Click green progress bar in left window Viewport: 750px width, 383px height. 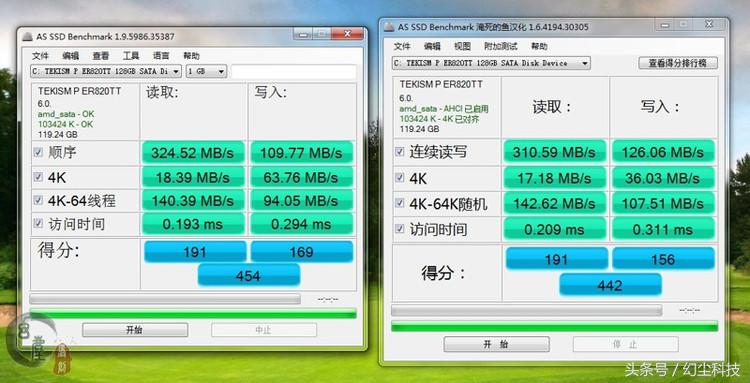(193, 314)
